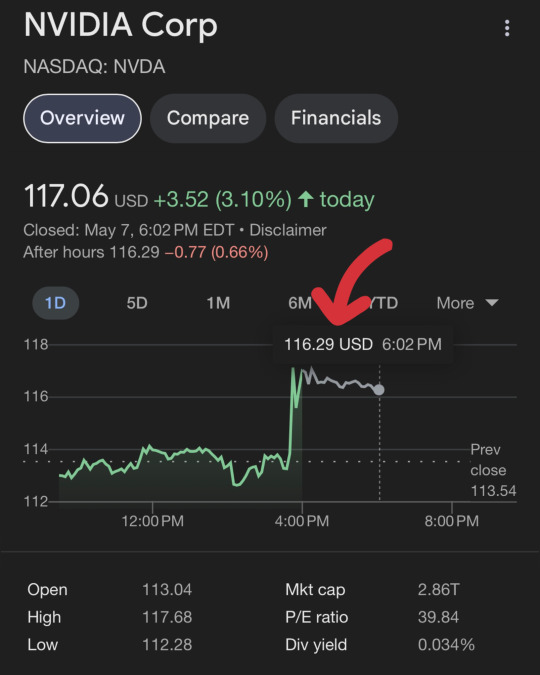Viewport: 540px width, 675px height.
Task: Click the Mkt cap value 2.86T
Action: 439,589
